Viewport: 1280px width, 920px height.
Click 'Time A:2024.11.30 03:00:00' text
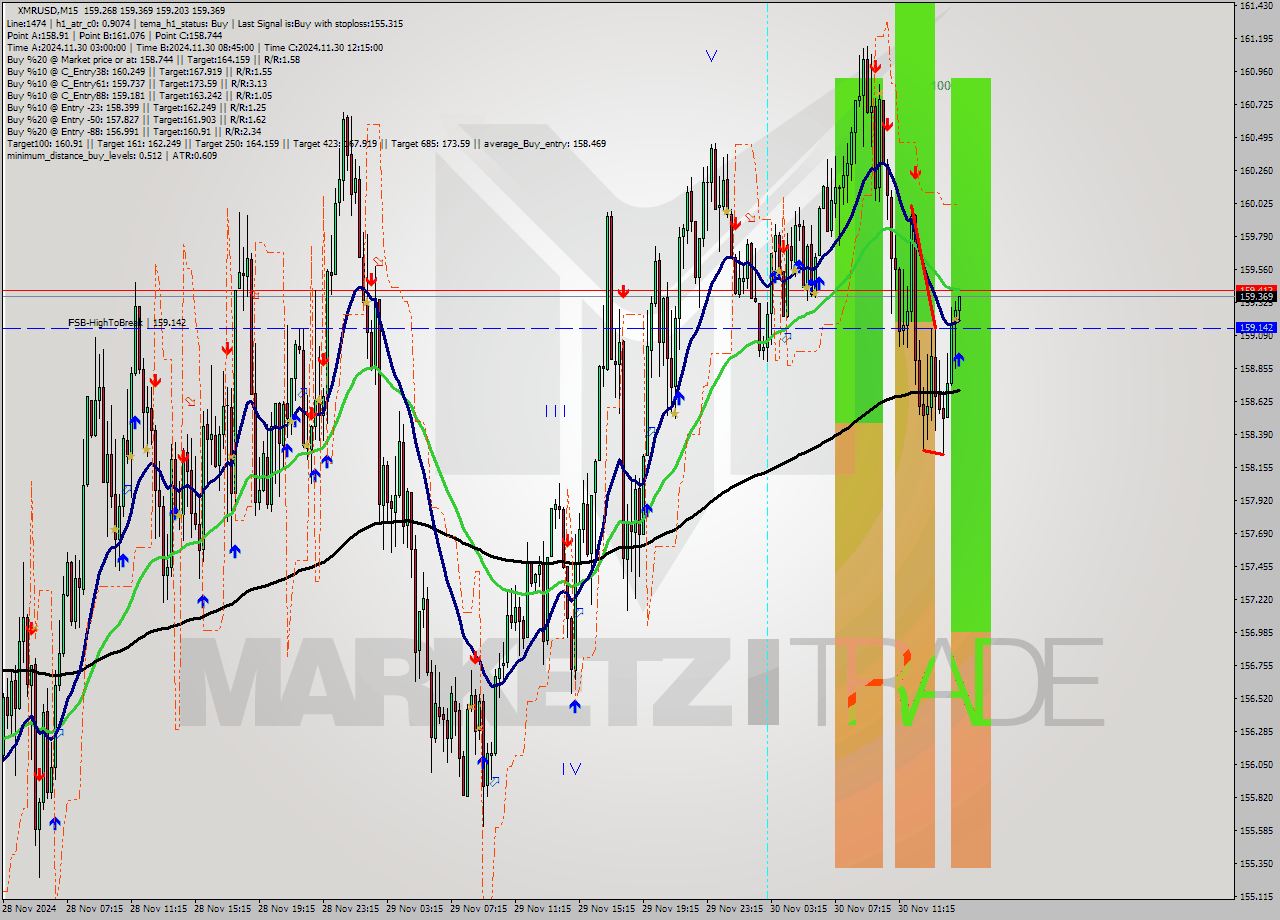tap(66, 47)
